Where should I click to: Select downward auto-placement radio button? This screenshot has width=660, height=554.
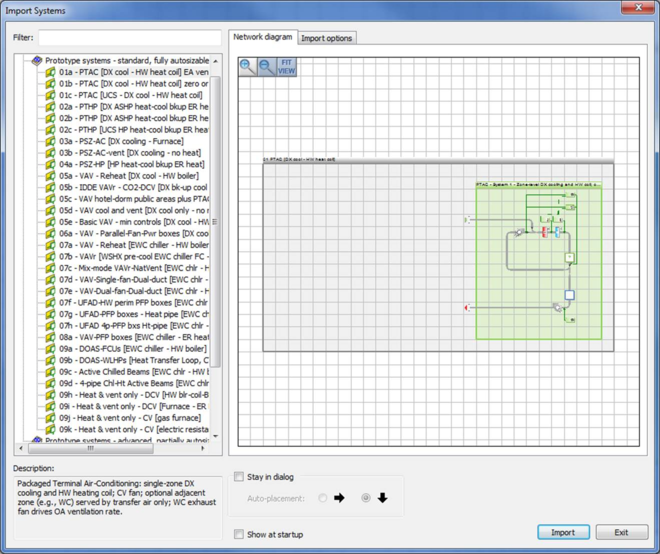coord(365,497)
